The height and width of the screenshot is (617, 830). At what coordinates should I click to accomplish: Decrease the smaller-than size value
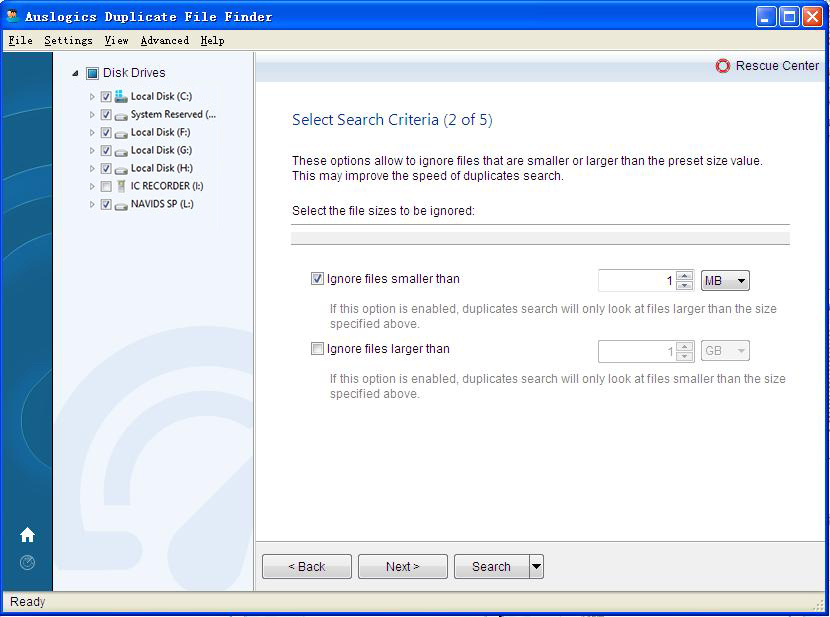(685, 285)
